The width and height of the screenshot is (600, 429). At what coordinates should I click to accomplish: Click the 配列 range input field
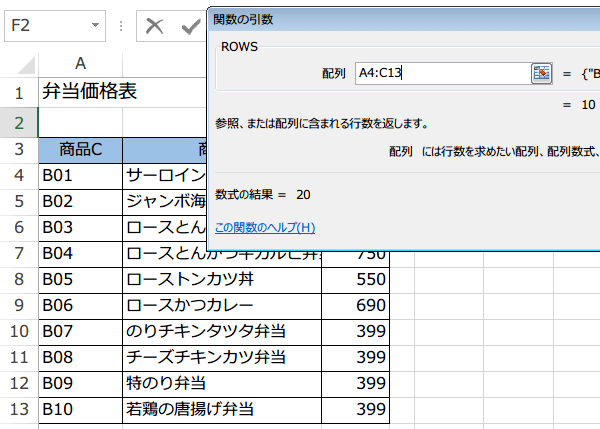click(x=440, y=73)
